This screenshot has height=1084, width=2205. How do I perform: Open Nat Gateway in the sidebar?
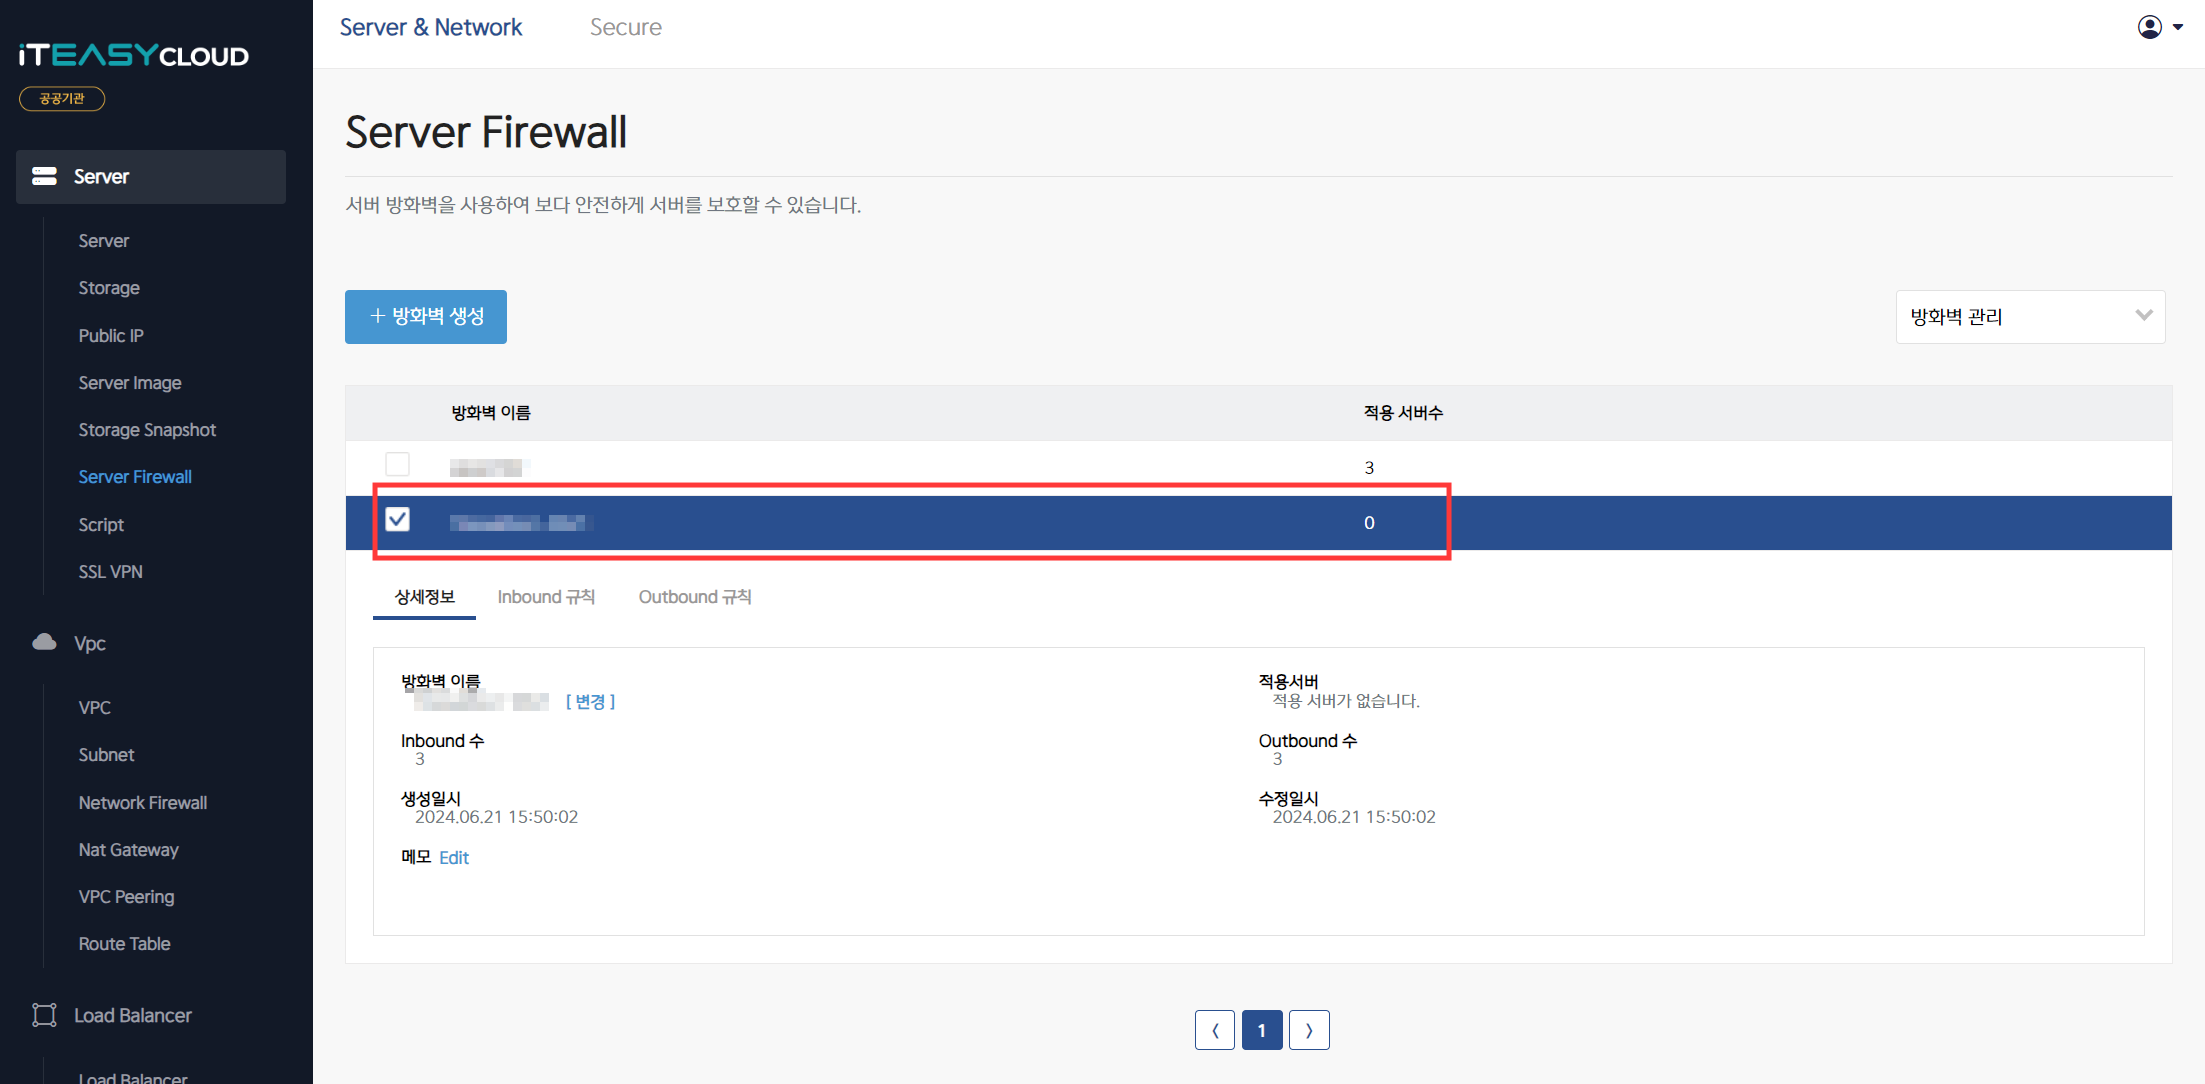click(x=129, y=850)
